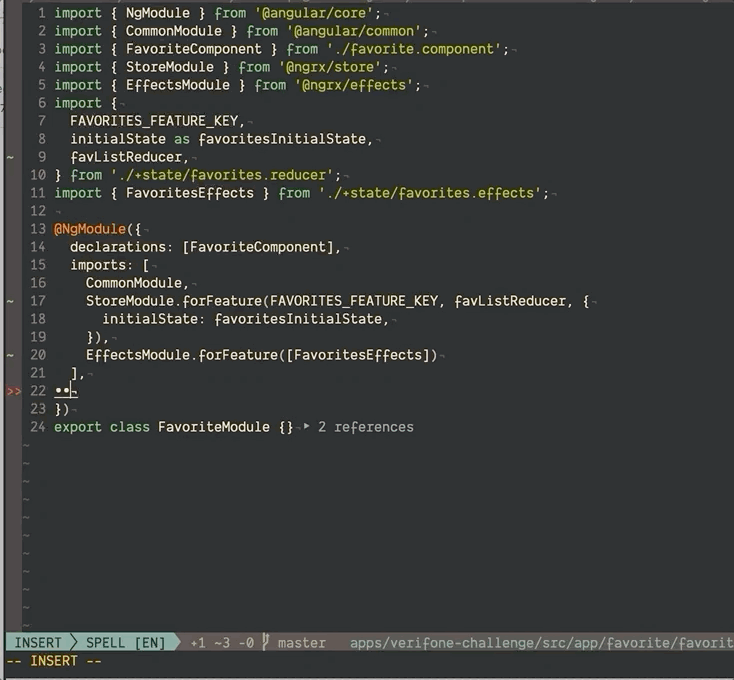Click EffectsModule in the line 5 import
Image resolution: width=734 pixels, height=680 pixels.
178,85
